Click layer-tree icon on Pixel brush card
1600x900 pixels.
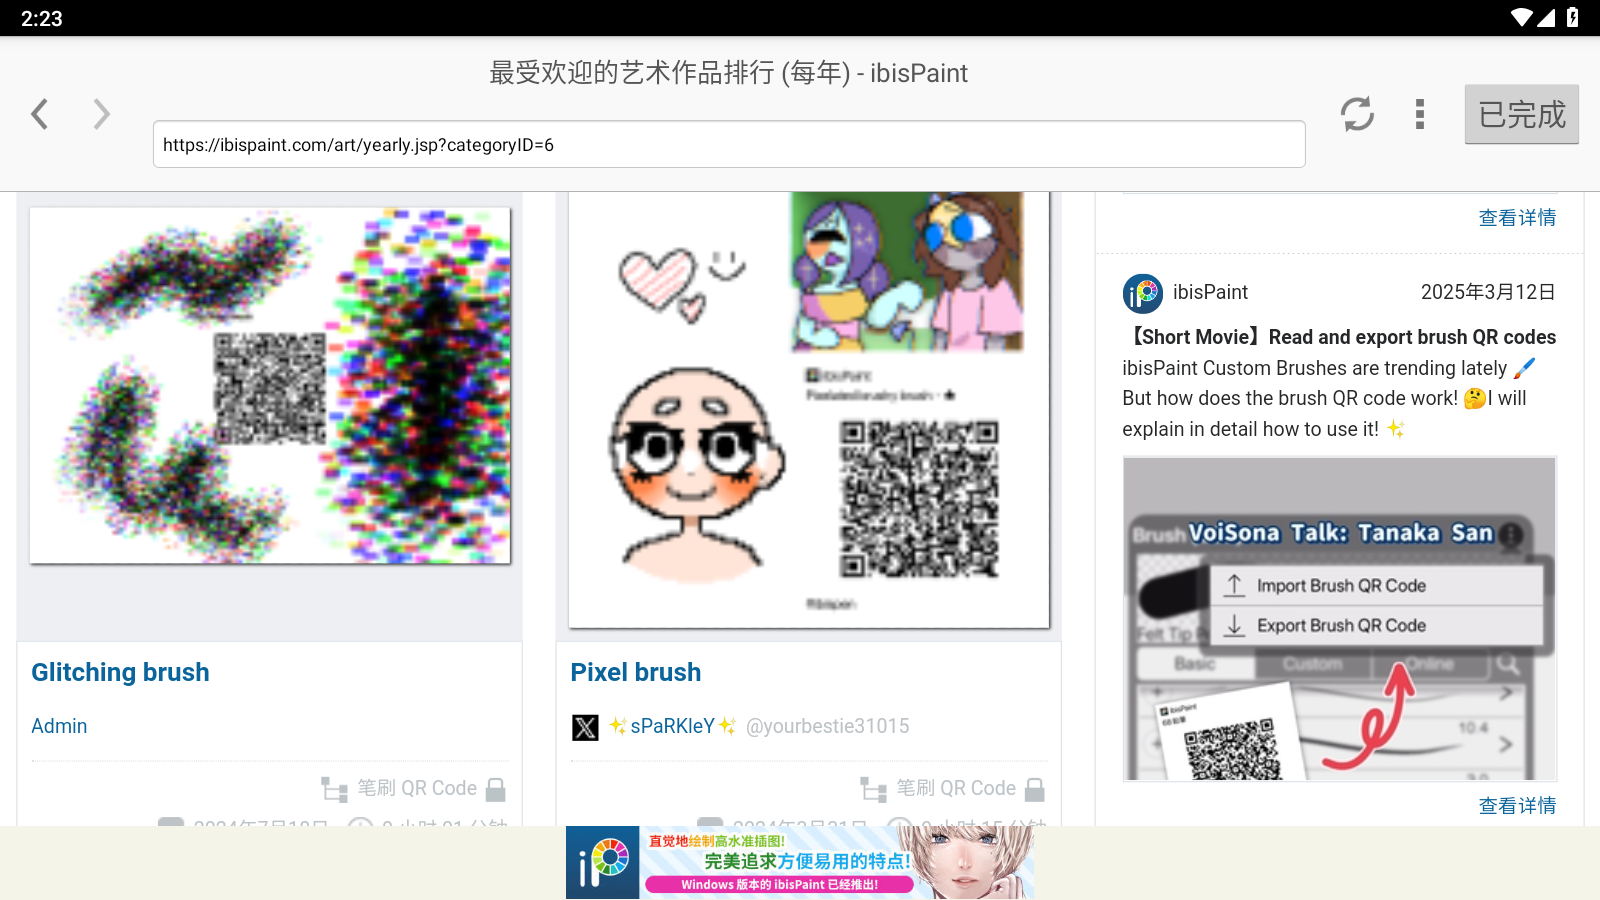point(874,790)
